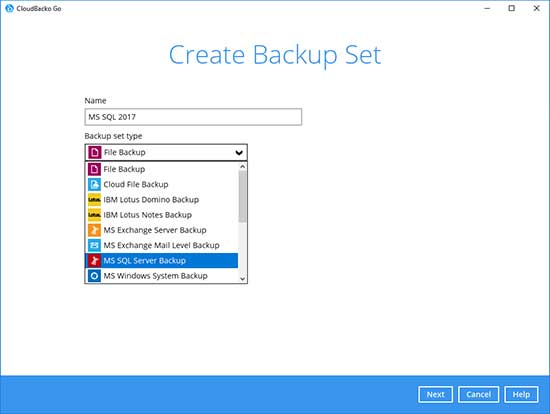The image size is (550, 414).
Task: Click the IBM Lotus Domino Backup icon
Action: (x=94, y=200)
